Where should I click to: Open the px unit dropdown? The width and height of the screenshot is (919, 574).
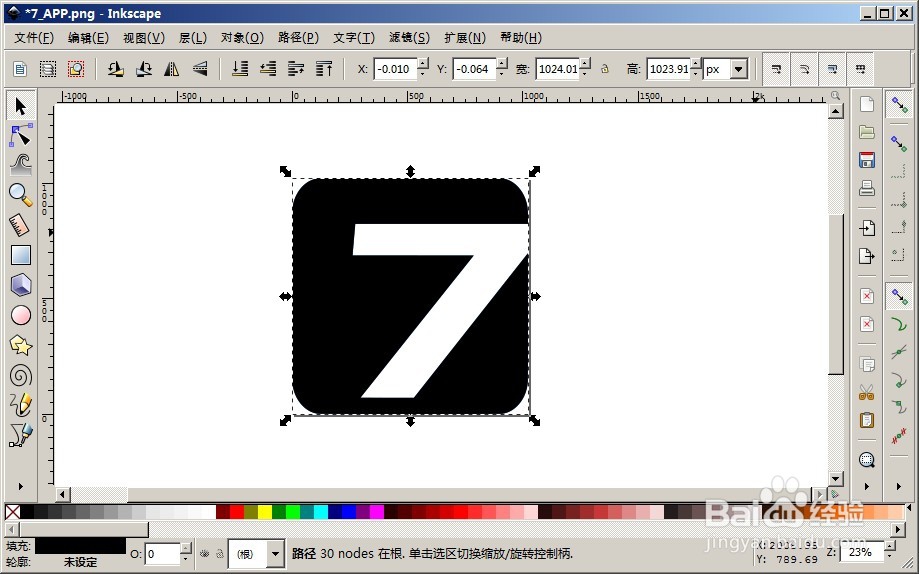pyautogui.click(x=739, y=69)
